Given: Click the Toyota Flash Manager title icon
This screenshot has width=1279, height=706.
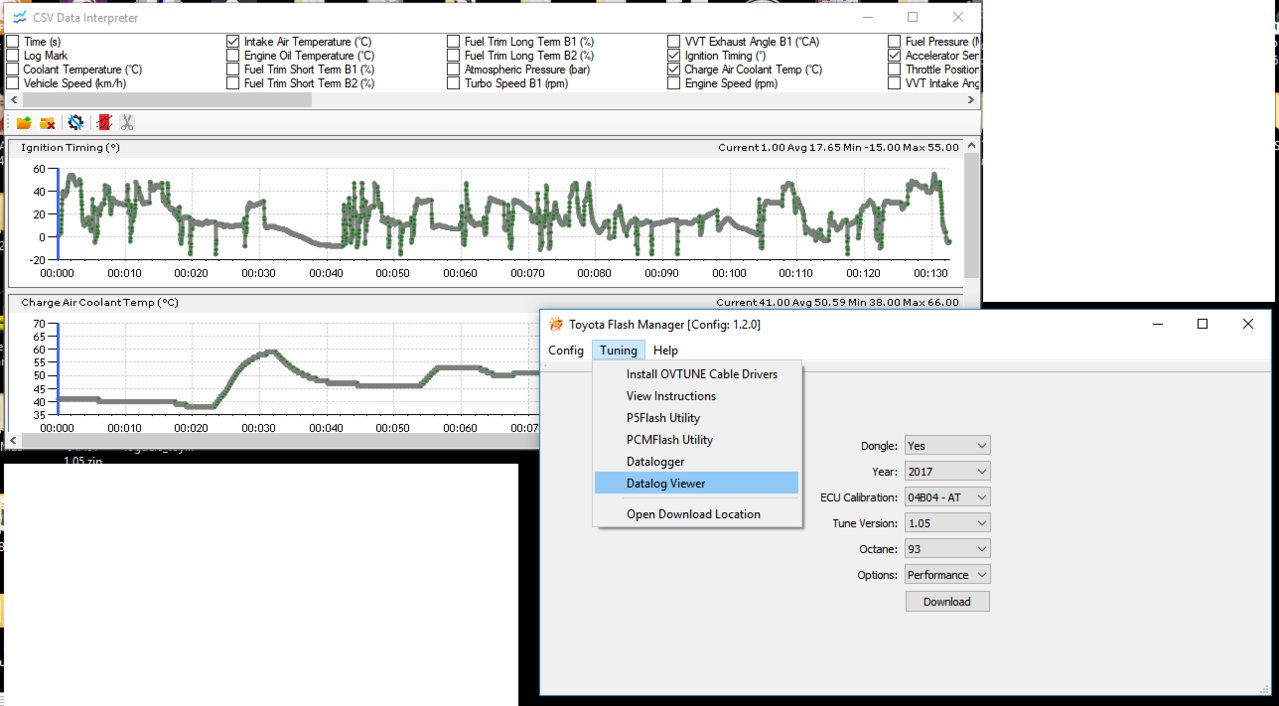Looking at the screenshot, I should coord(556,324).
